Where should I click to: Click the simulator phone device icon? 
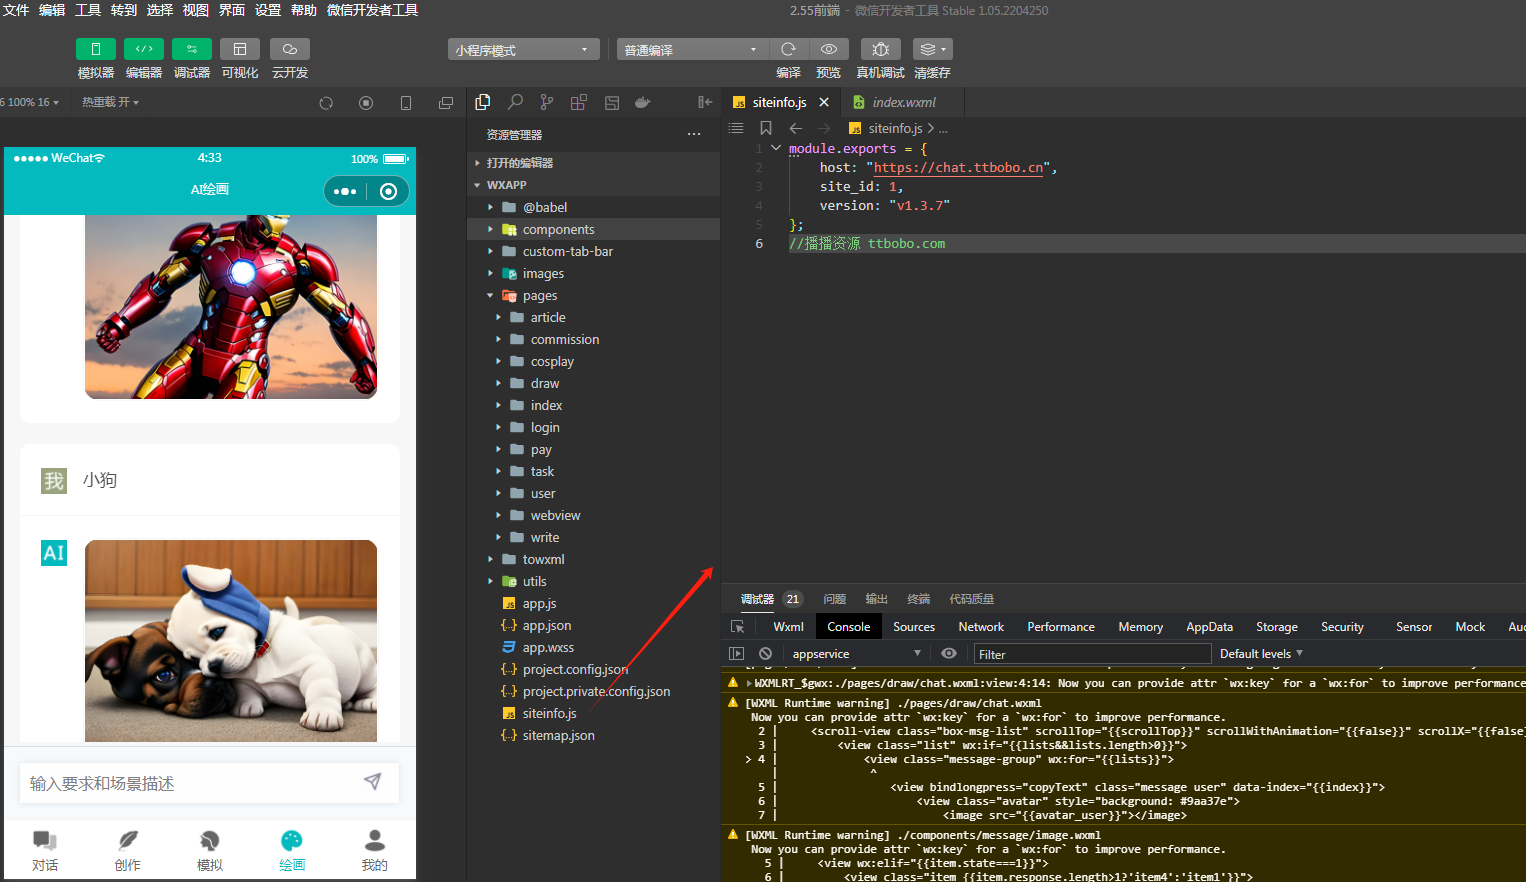coord(406,103)
